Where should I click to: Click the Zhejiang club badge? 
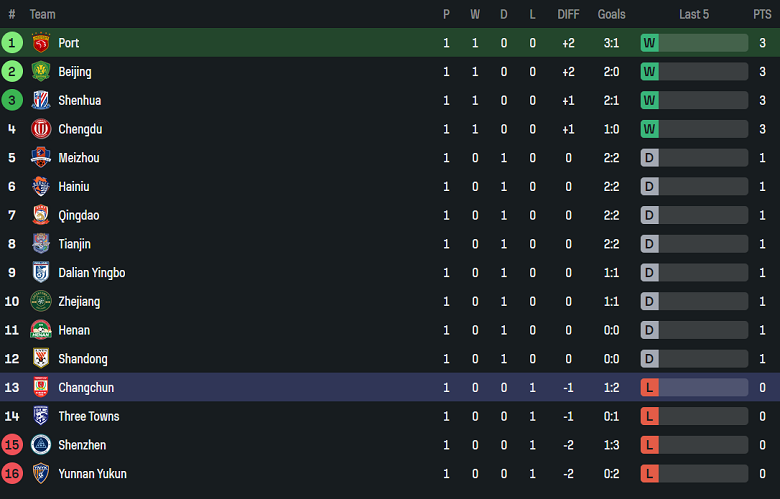click(x=40, y=301)
